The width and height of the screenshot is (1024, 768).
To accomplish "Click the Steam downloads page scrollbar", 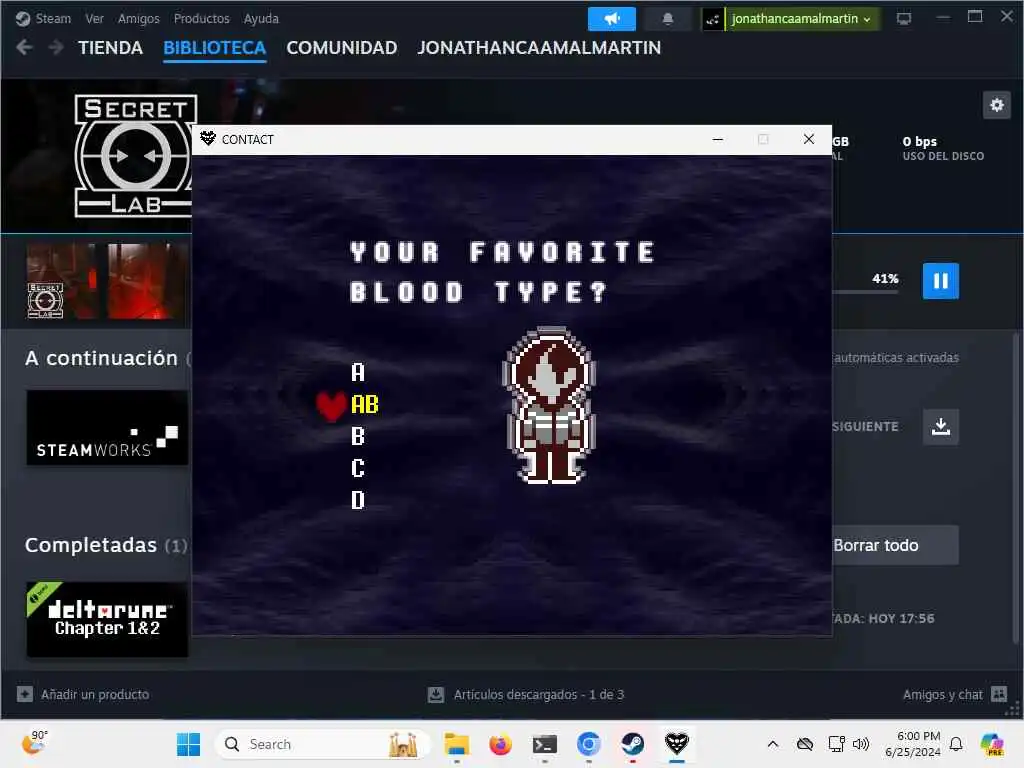I will pos(1016,487).
